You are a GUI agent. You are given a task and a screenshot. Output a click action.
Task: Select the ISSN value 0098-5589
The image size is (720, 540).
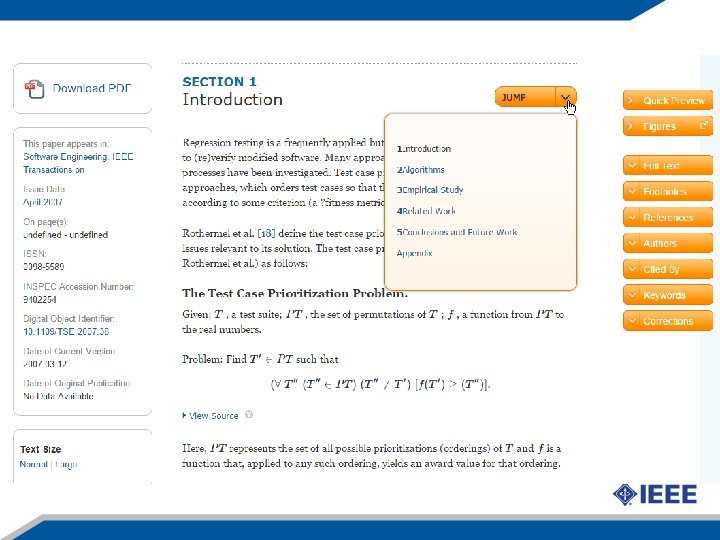pos(44,266)
